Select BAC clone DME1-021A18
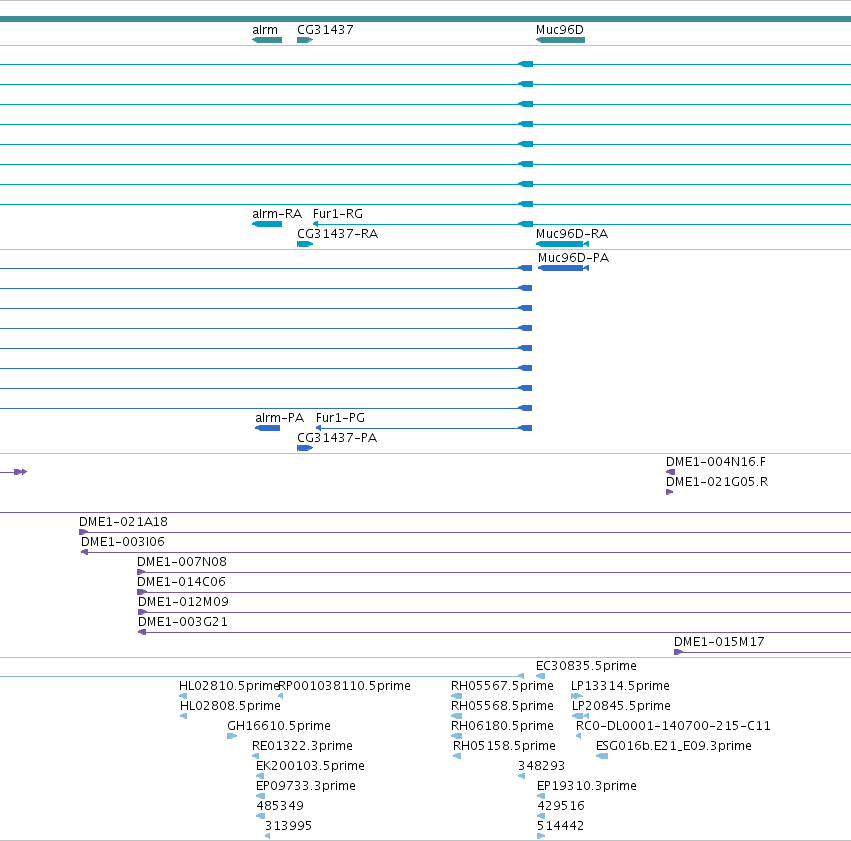851x841 pixels. (x=465, y=532)
